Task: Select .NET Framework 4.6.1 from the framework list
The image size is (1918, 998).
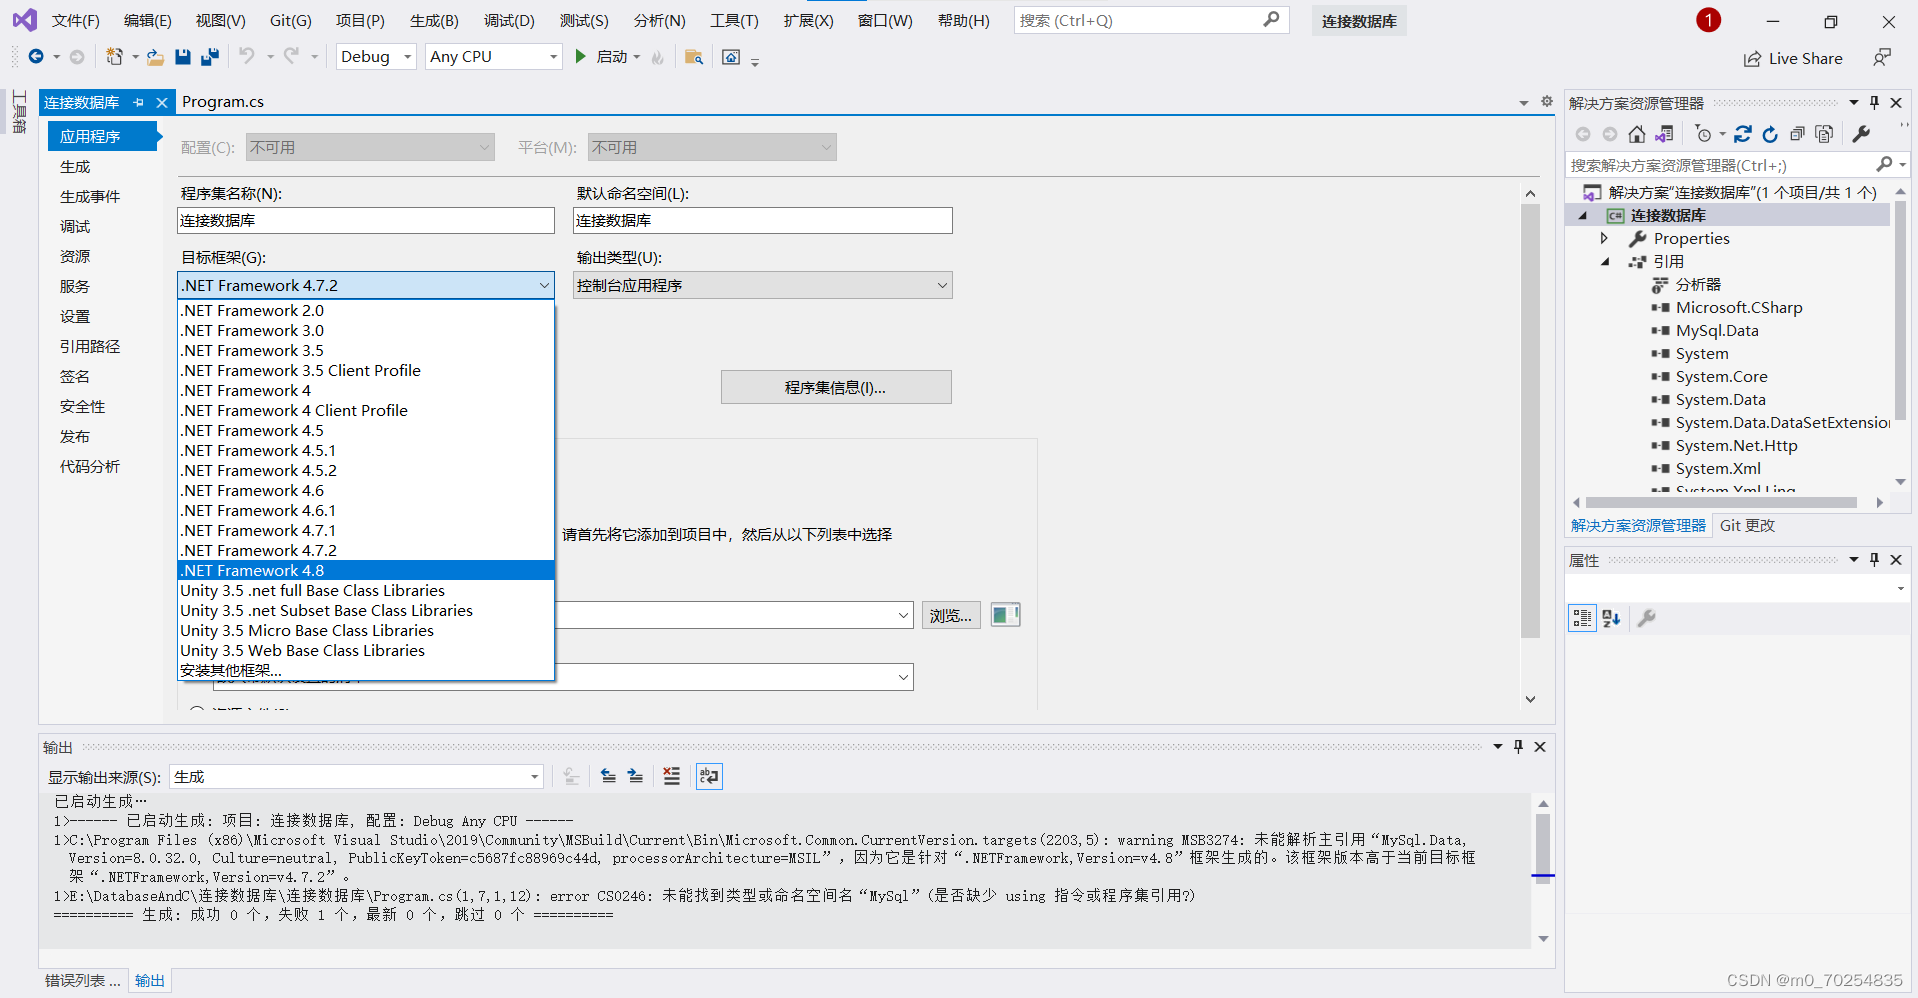Action: pos(258,510)
